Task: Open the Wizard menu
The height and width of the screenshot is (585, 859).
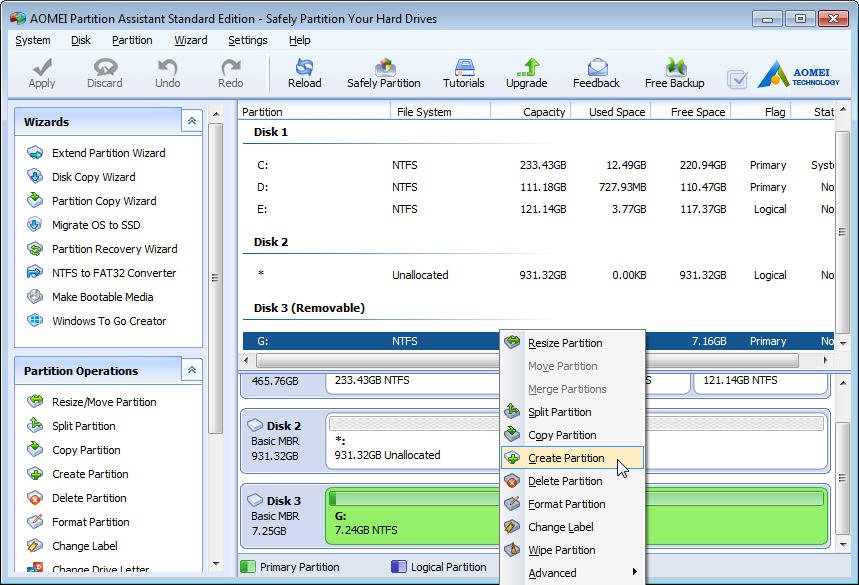Action: [x=191, y=41]
